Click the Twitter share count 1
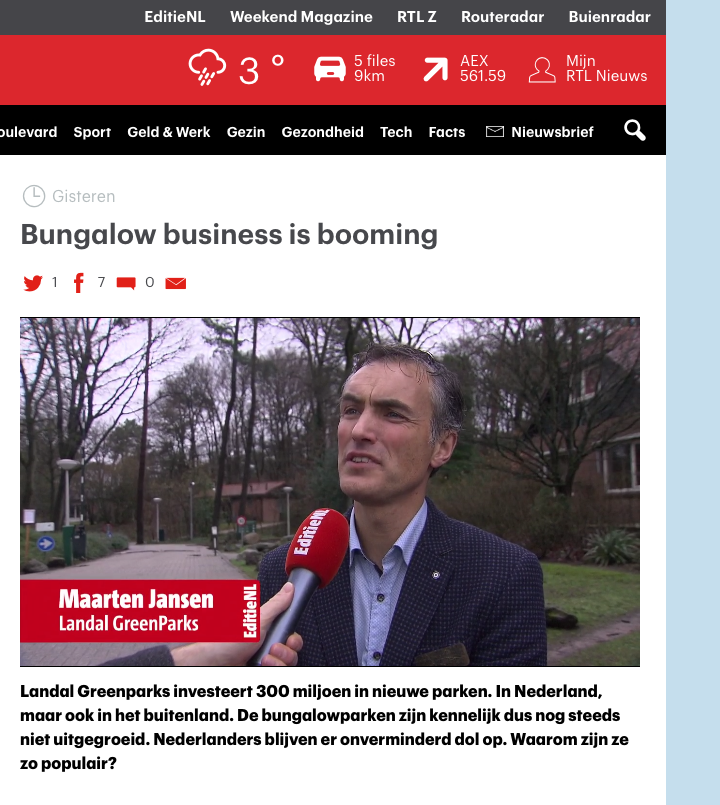 [54, 282]
